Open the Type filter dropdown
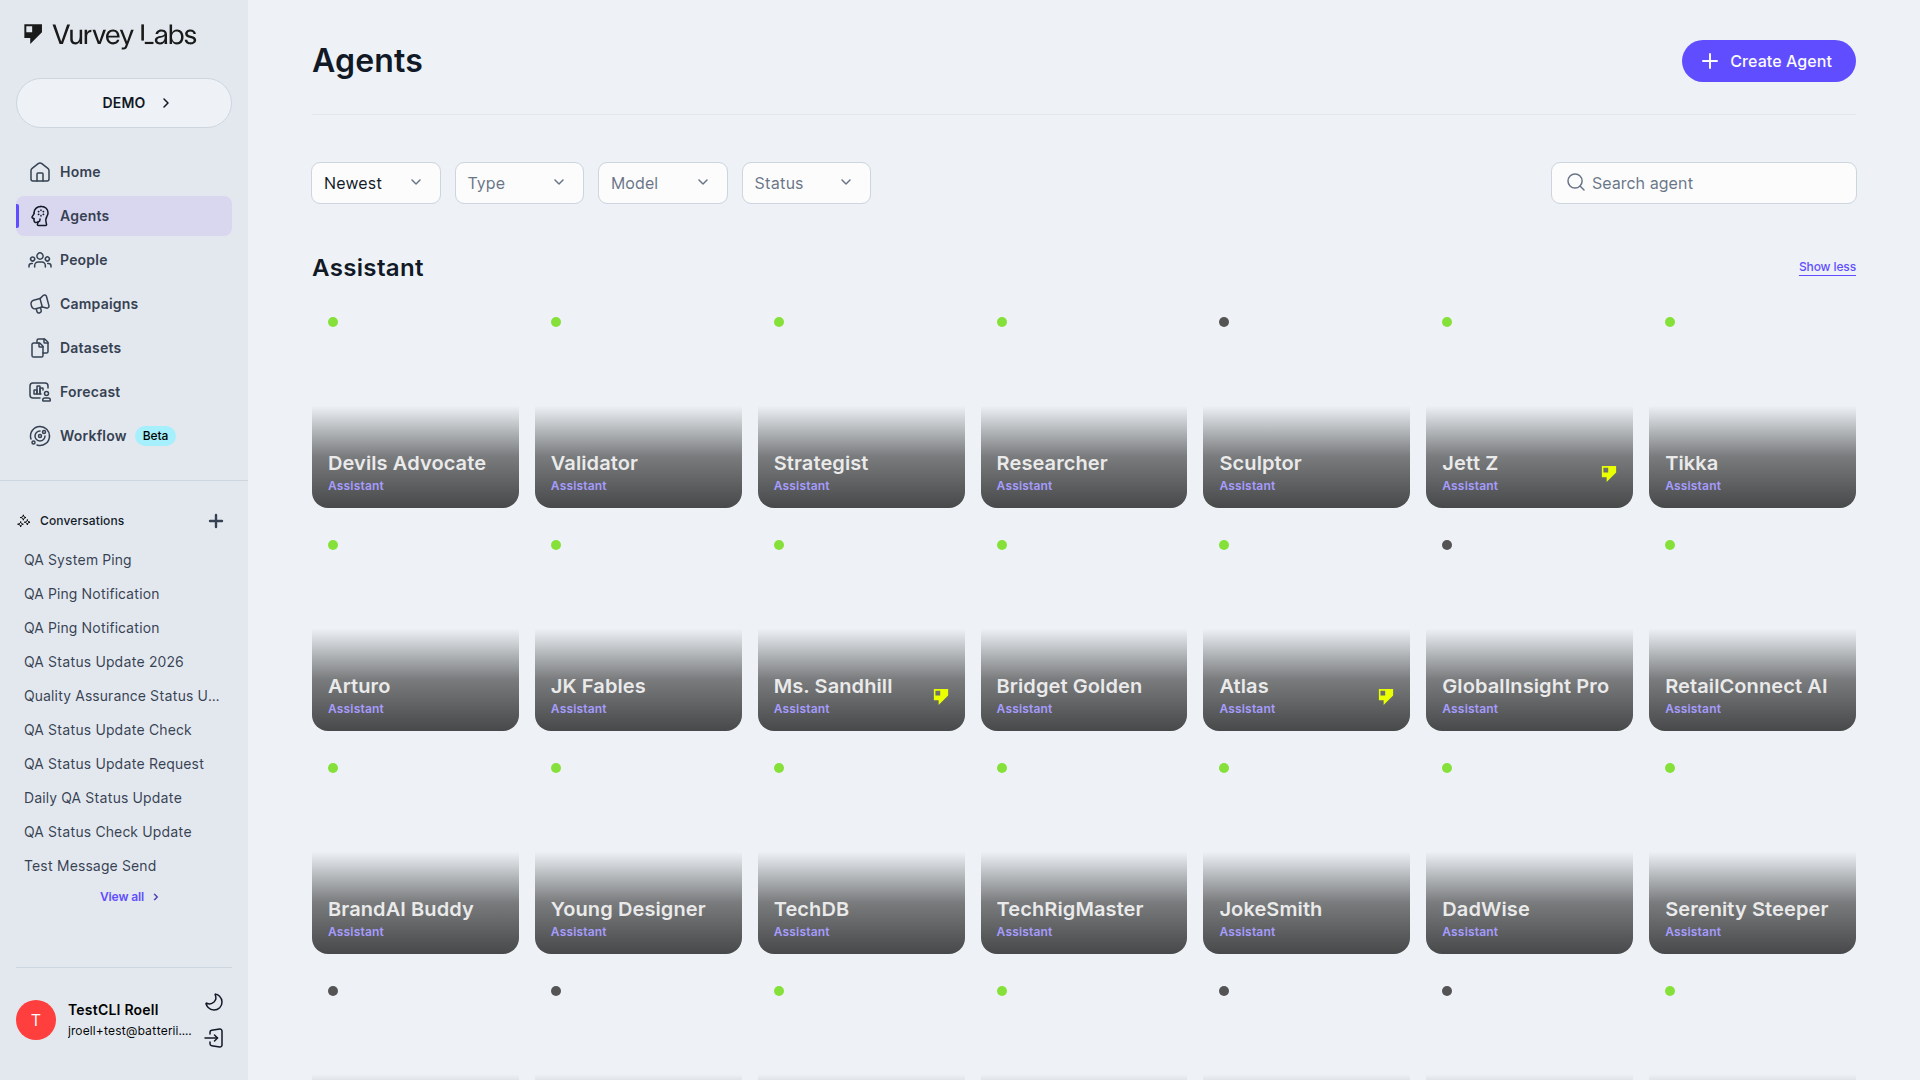 pyautogui.click(x=518, y=183)
